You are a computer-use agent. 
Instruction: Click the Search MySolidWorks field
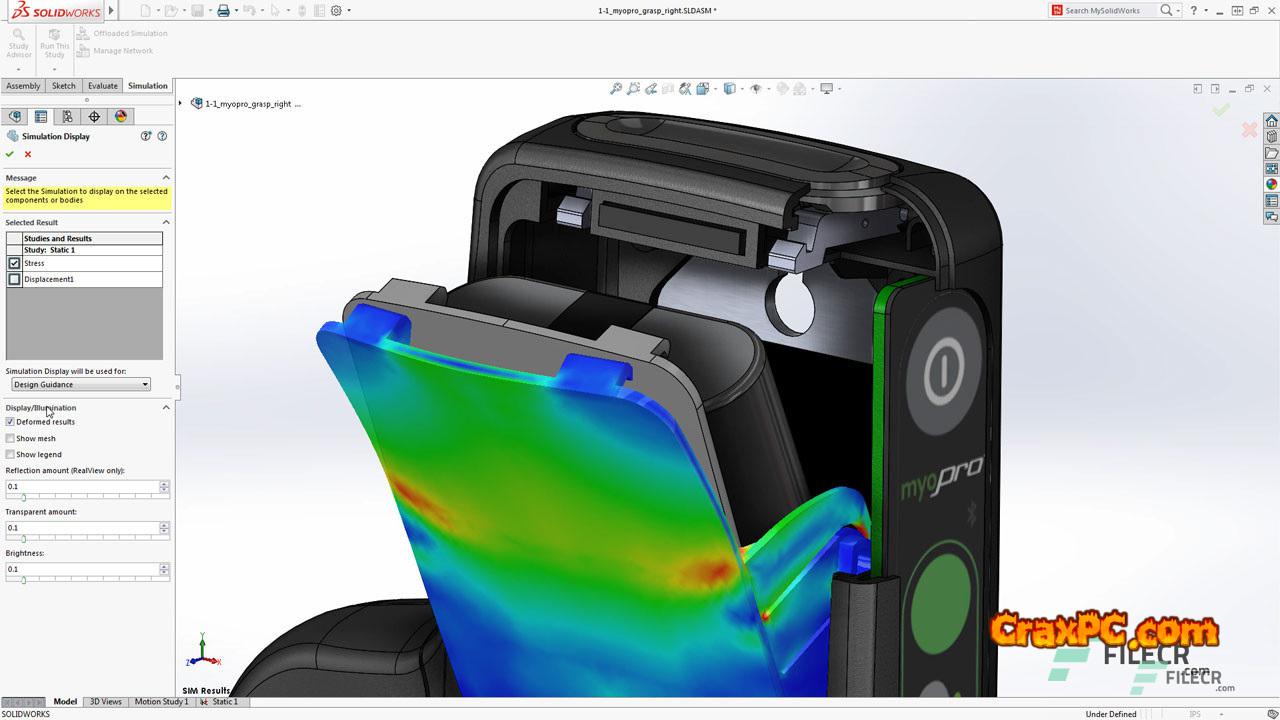click(1108, 11)
